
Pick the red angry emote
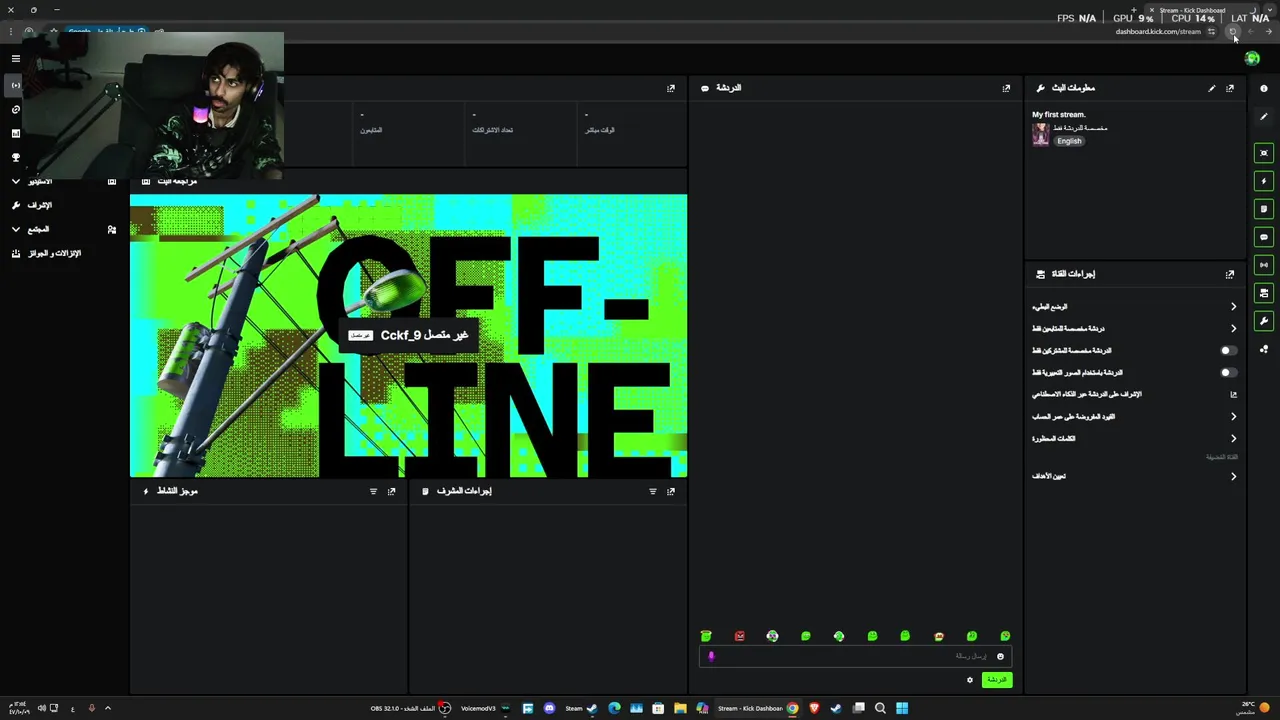(739, 636)
